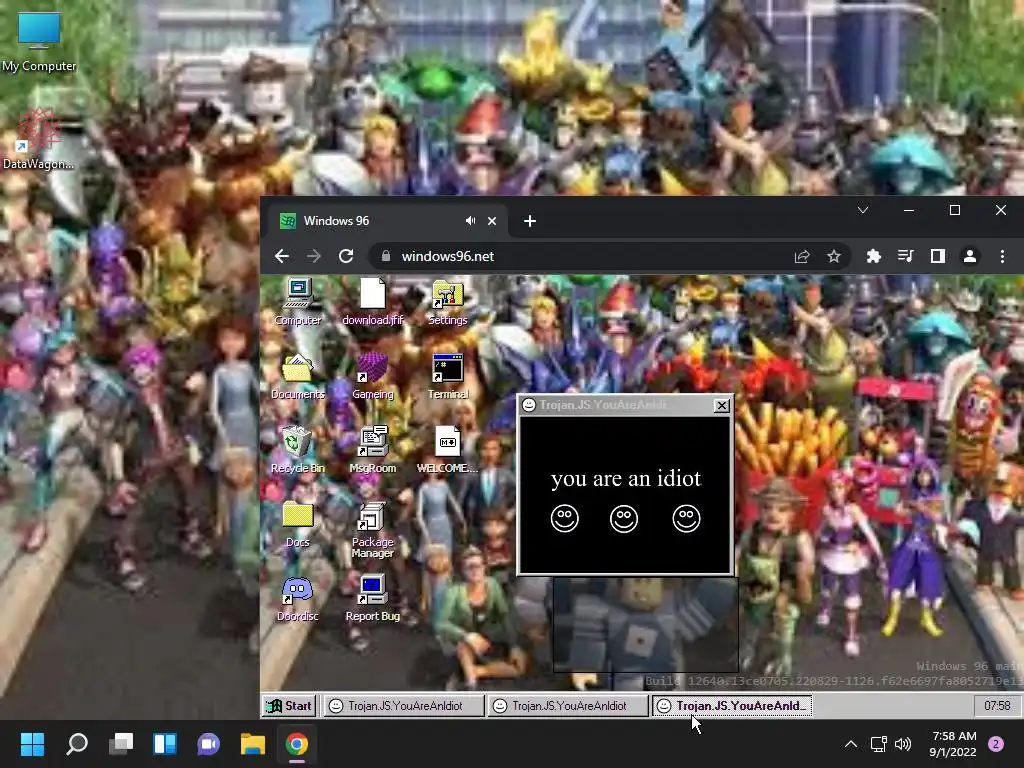Open the MsgRoom shortcut icon

373,449
